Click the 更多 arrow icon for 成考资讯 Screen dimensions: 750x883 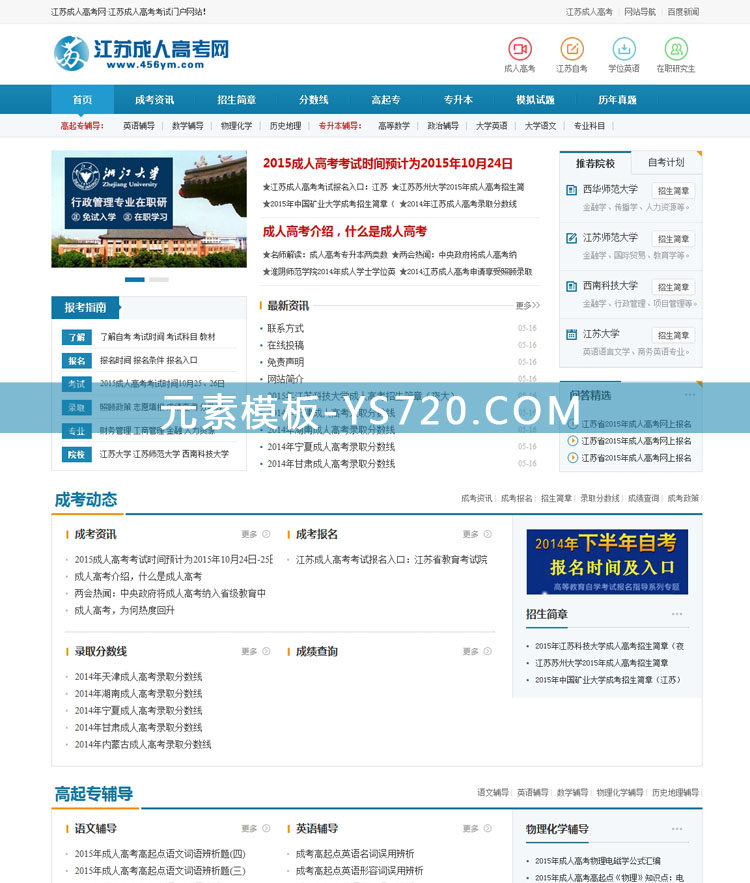[266, 534]
